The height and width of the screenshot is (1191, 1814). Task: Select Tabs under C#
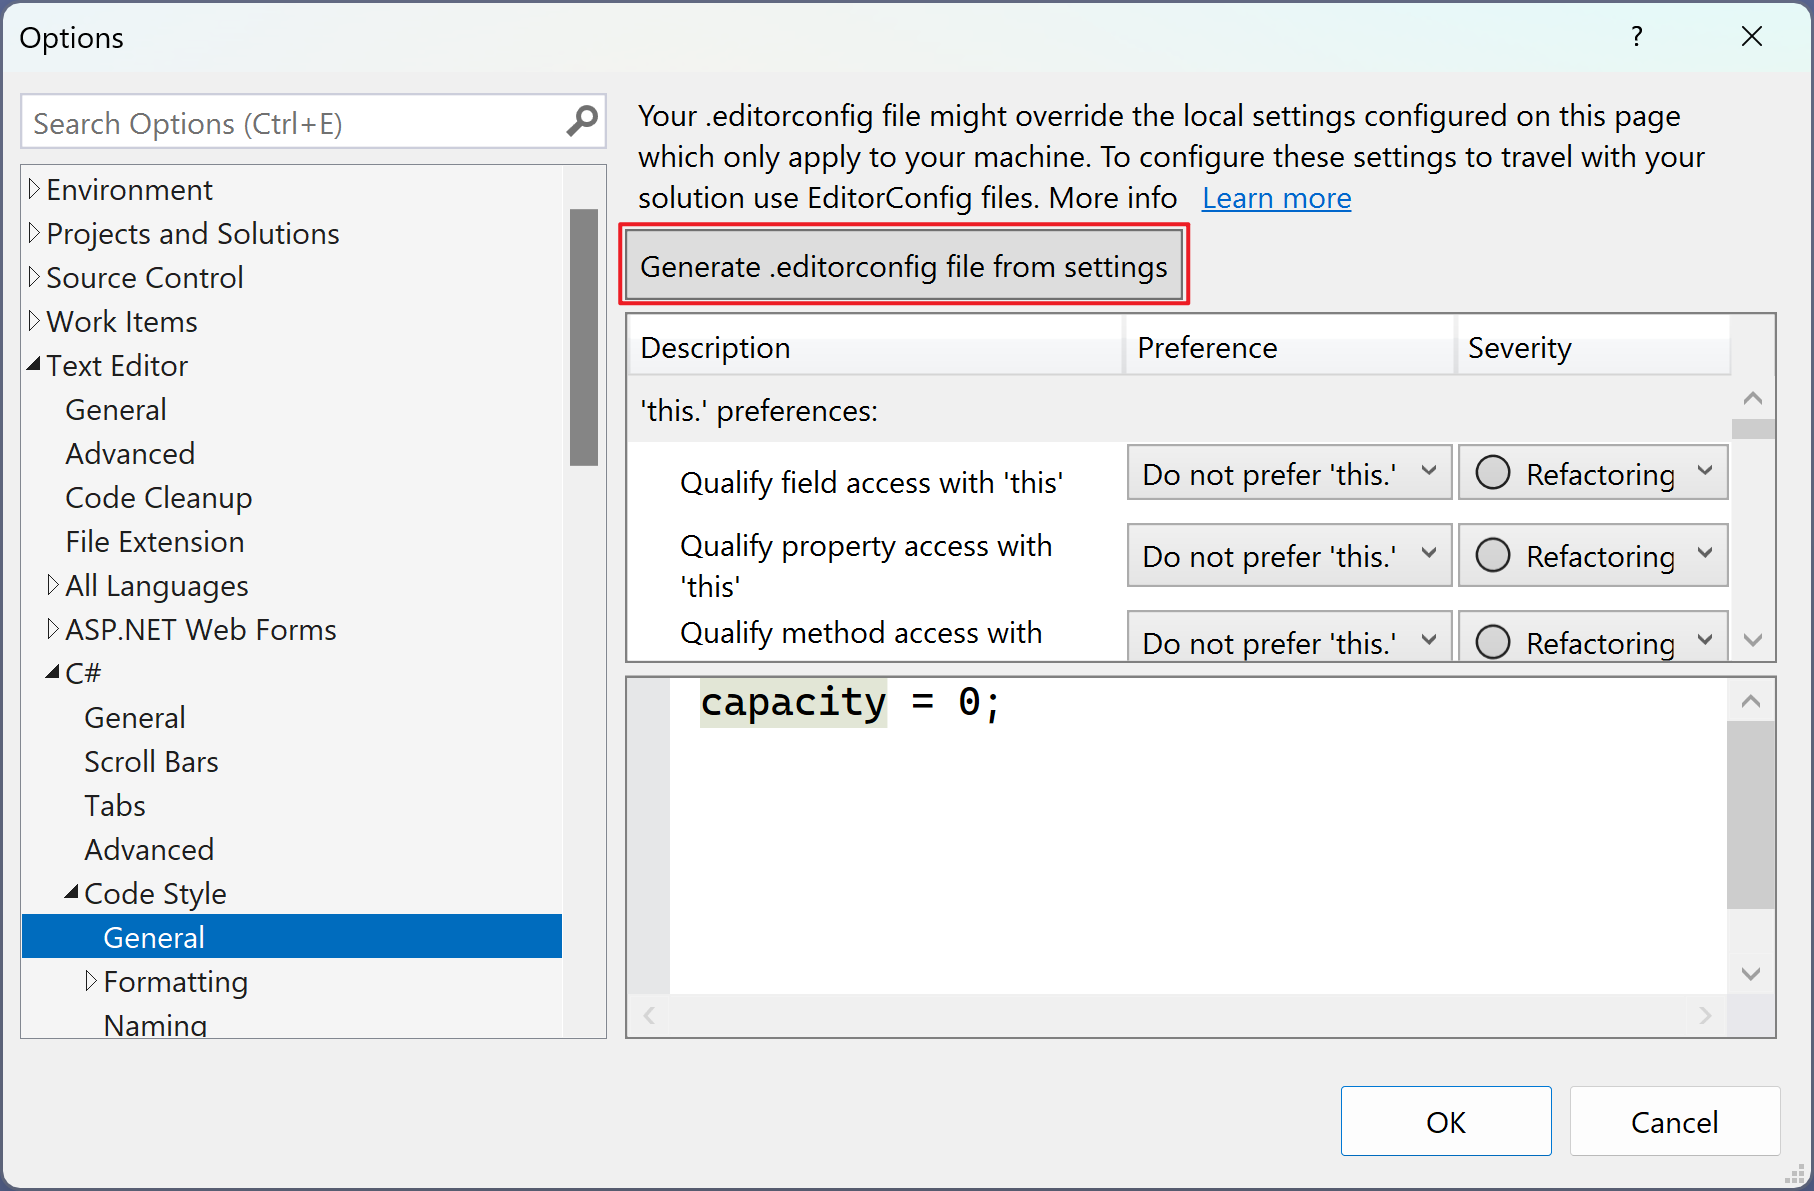[x=114, y=805]
